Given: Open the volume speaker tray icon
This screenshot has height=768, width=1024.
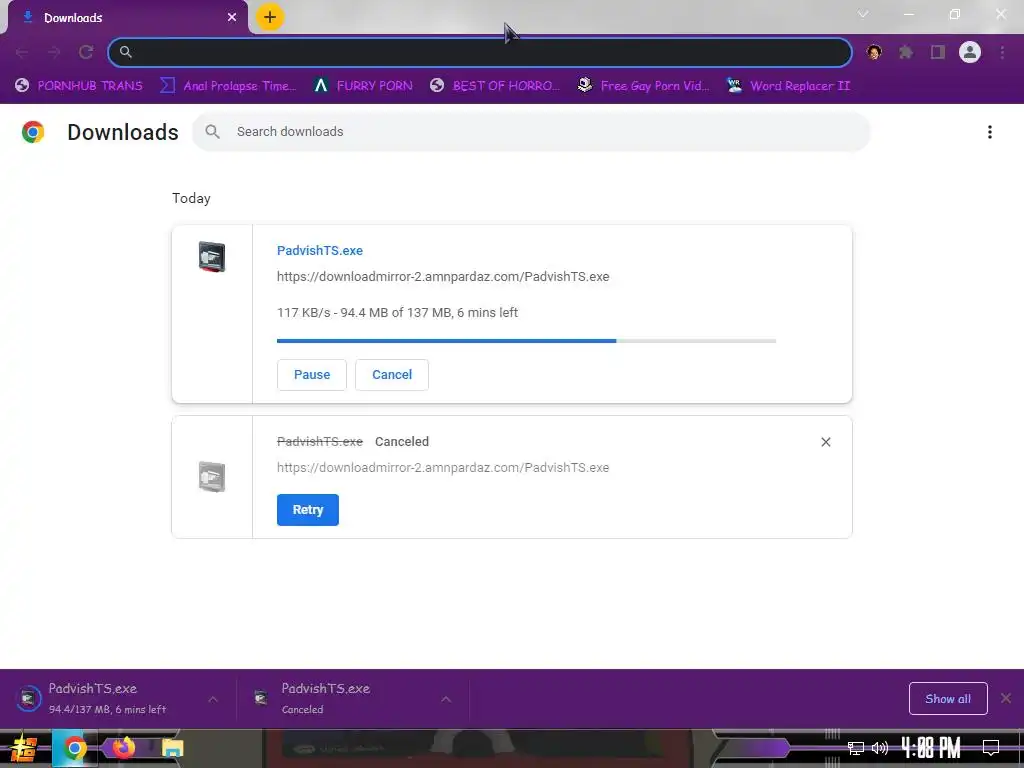Looking at the screenshot, I should tap(880, 748).
